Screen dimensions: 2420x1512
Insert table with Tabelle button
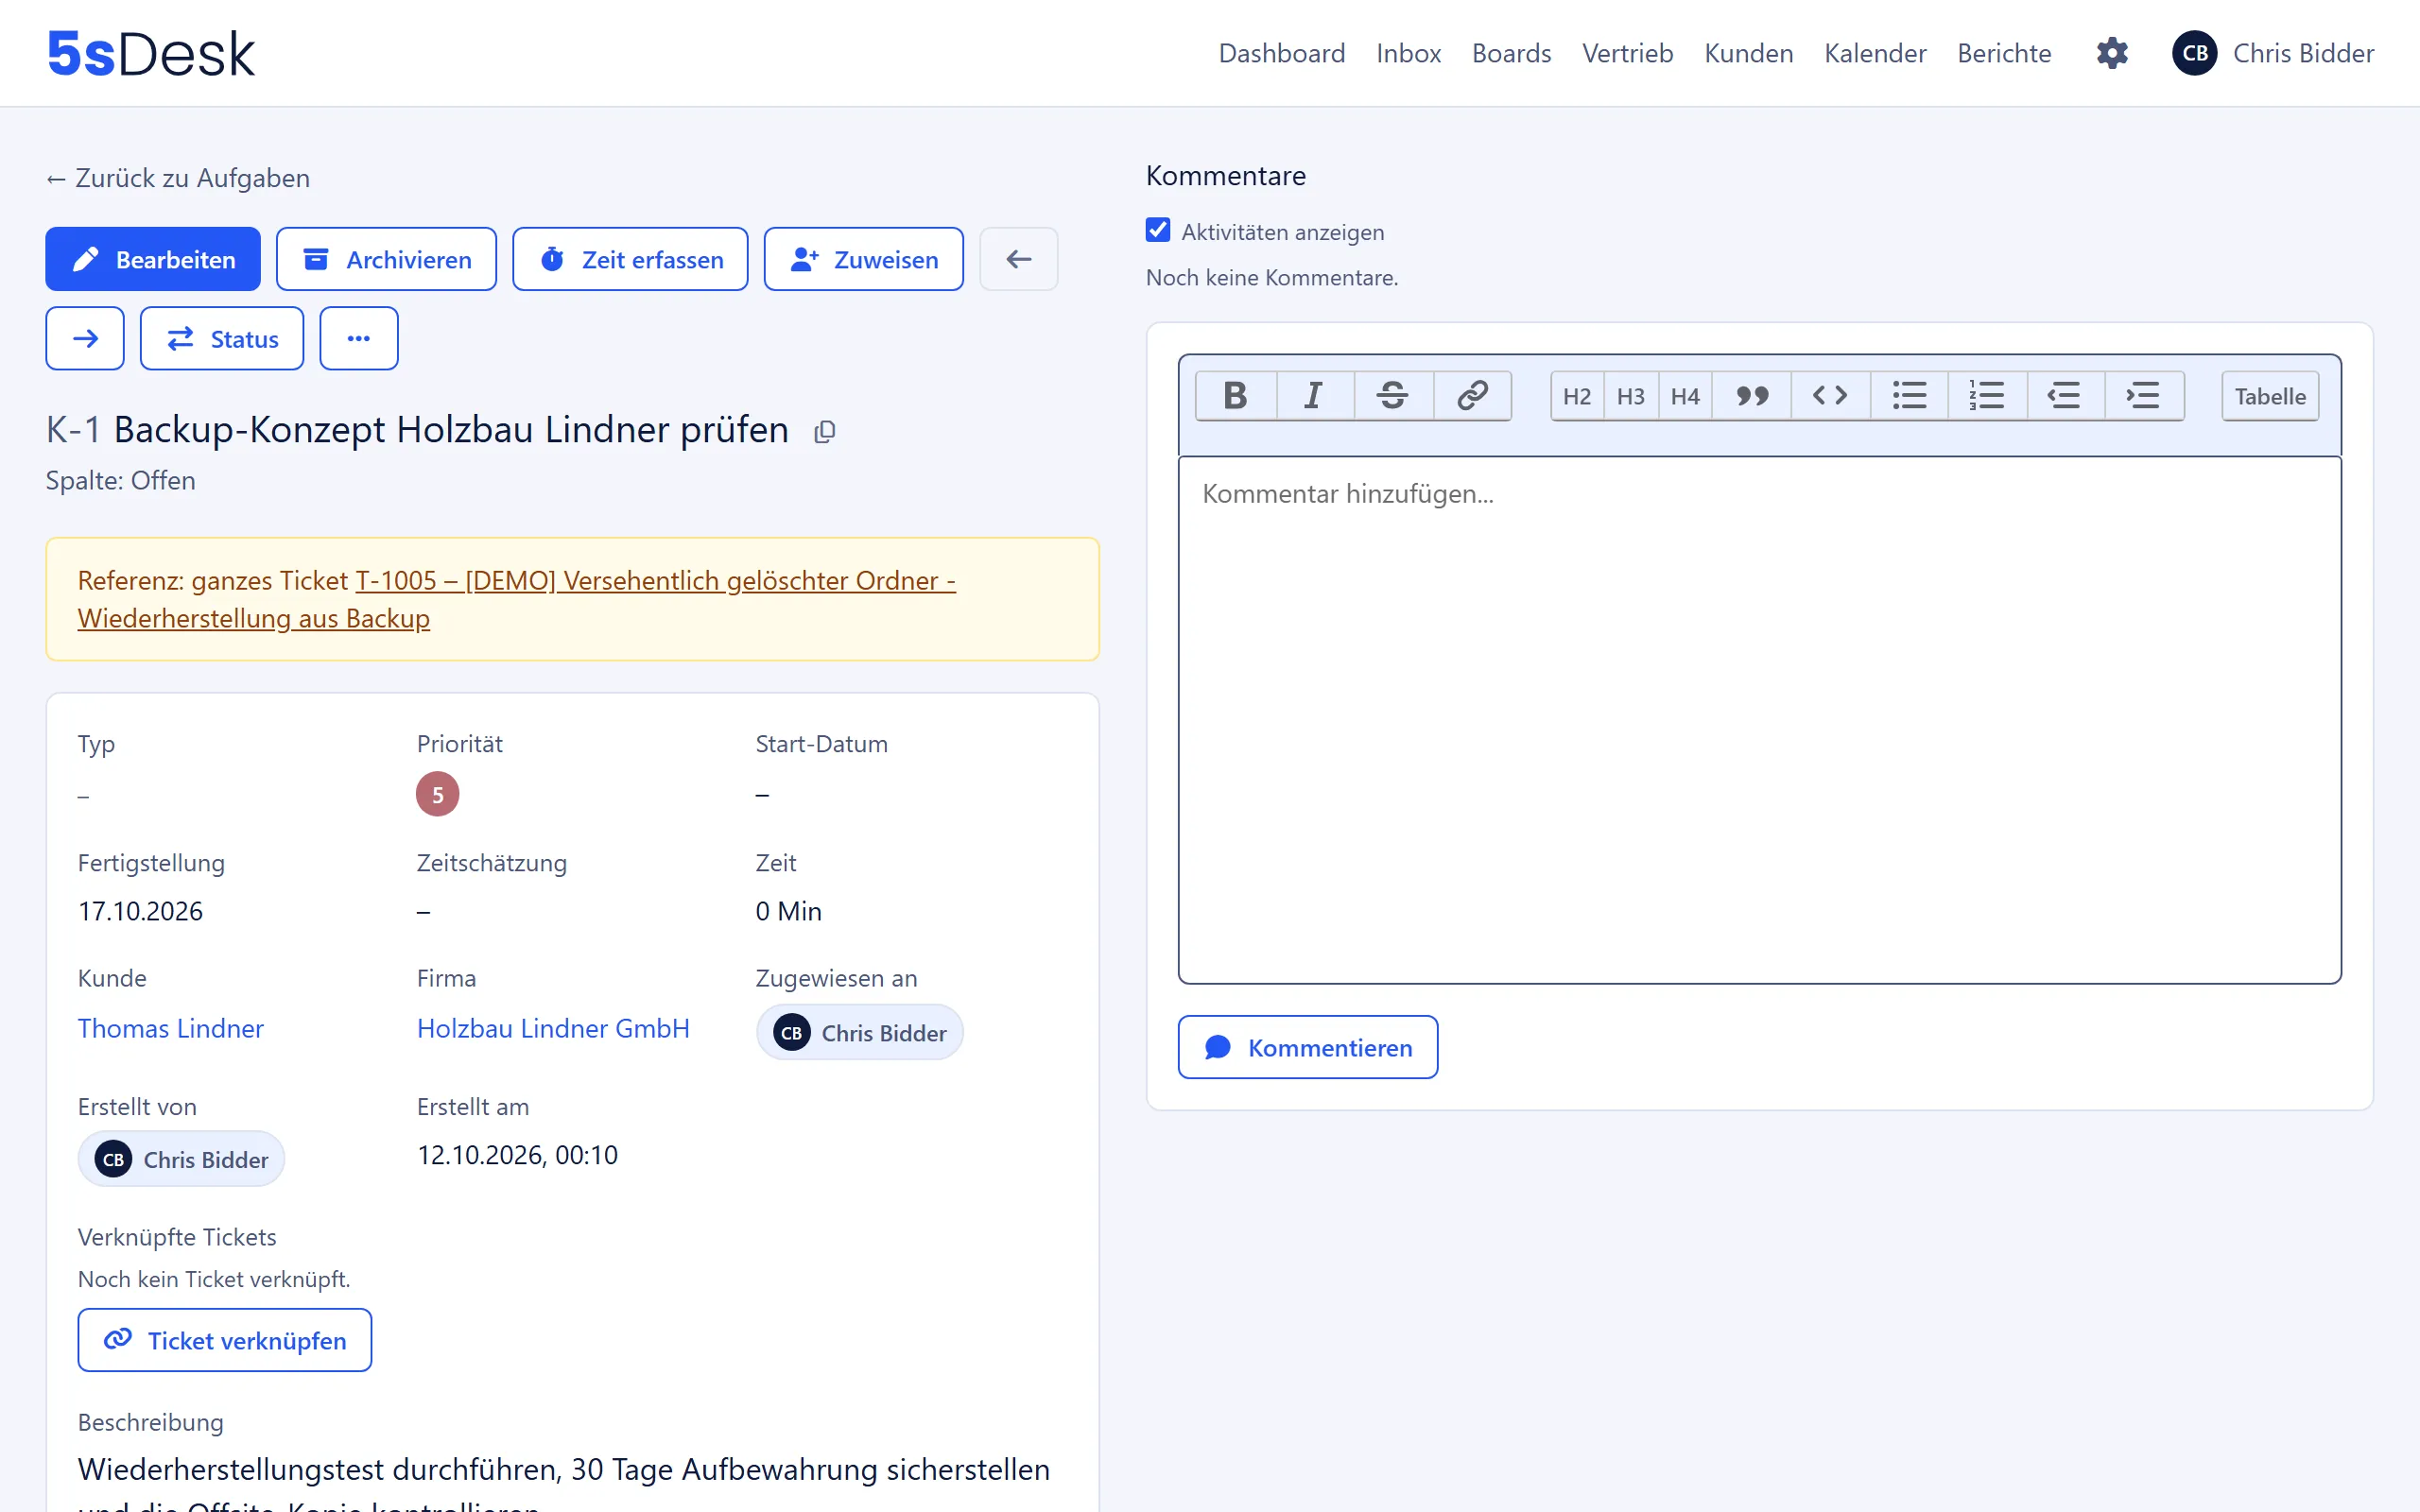pyautogui.click(x=2270, y=396)
